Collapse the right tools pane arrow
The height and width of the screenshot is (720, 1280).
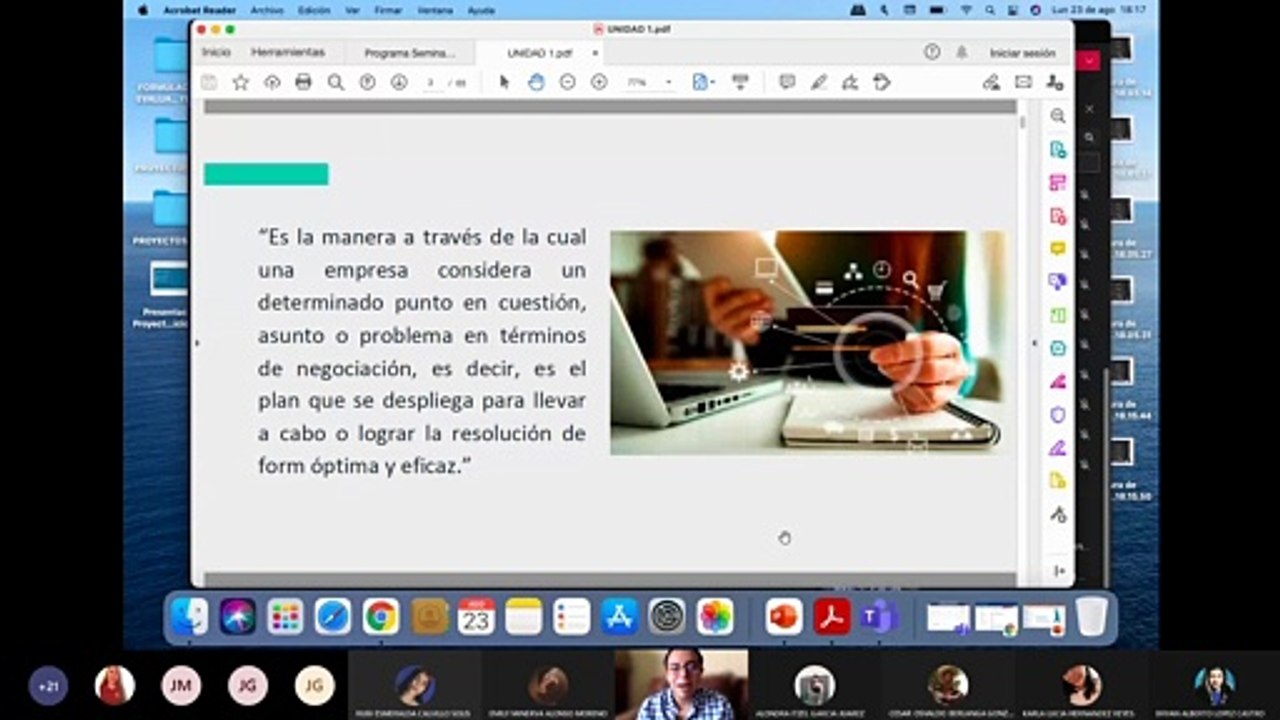(1035, 343)
